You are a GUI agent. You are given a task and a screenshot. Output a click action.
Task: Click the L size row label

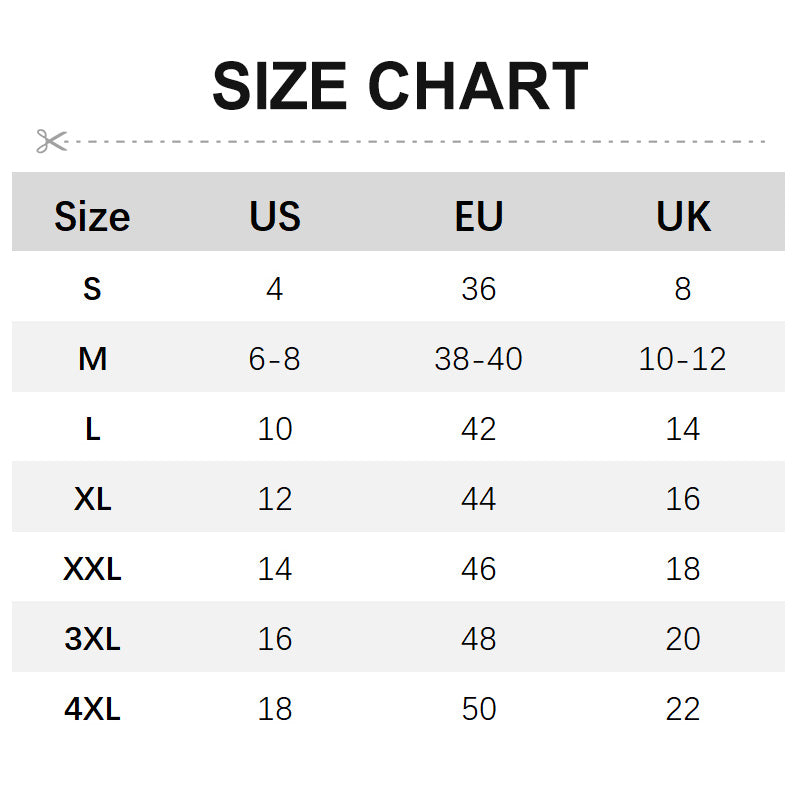click(92, 429)
